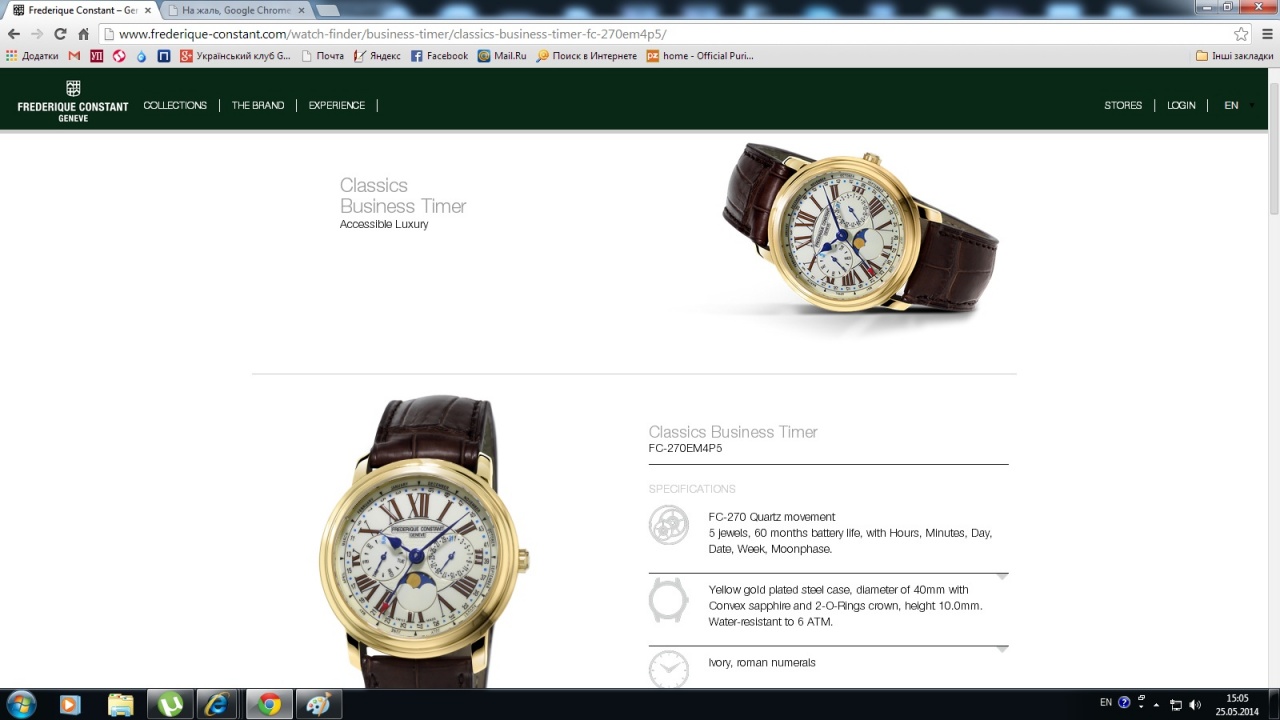
Task: Click the dial clock specification icon
Action: [x=668, y=668]
